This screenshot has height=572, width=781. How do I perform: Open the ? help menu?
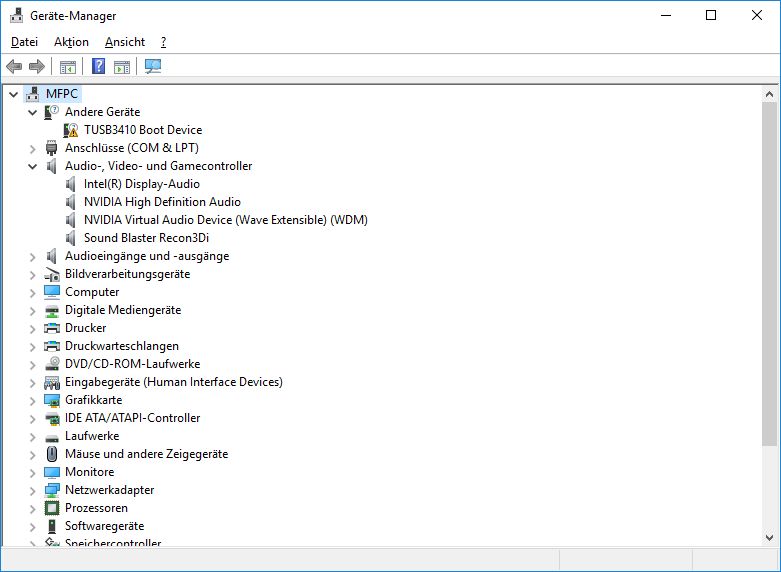click(x=163, y=42)
